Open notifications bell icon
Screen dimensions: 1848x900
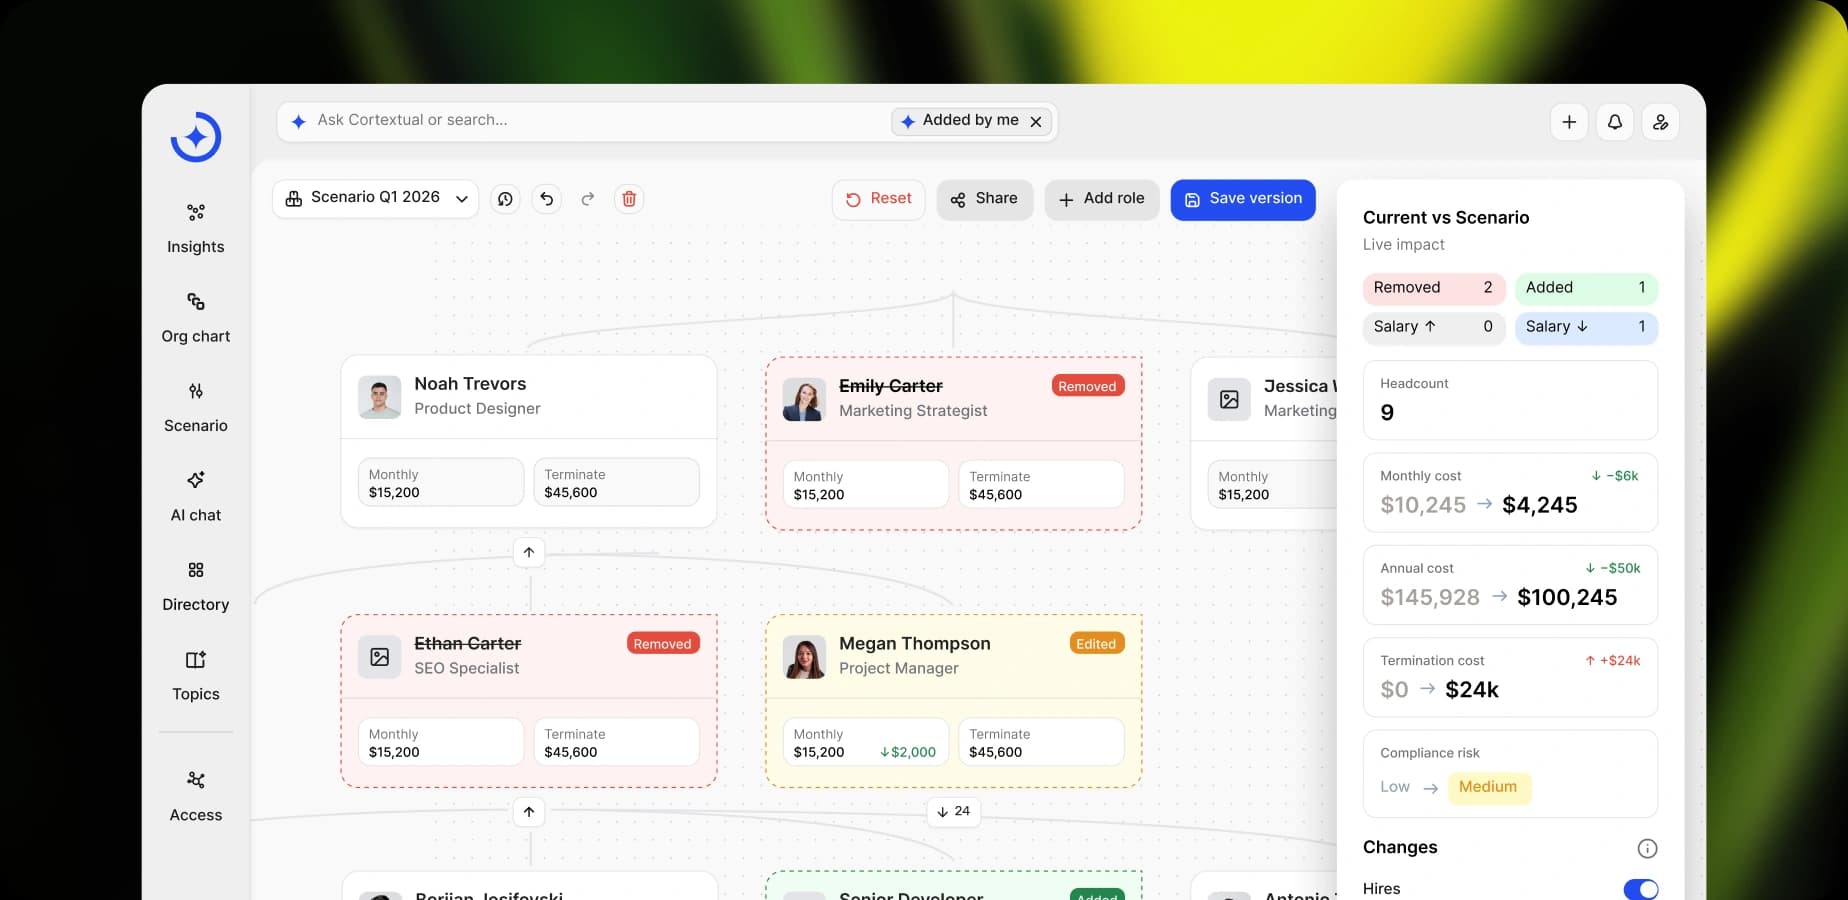click(1615, 122)
